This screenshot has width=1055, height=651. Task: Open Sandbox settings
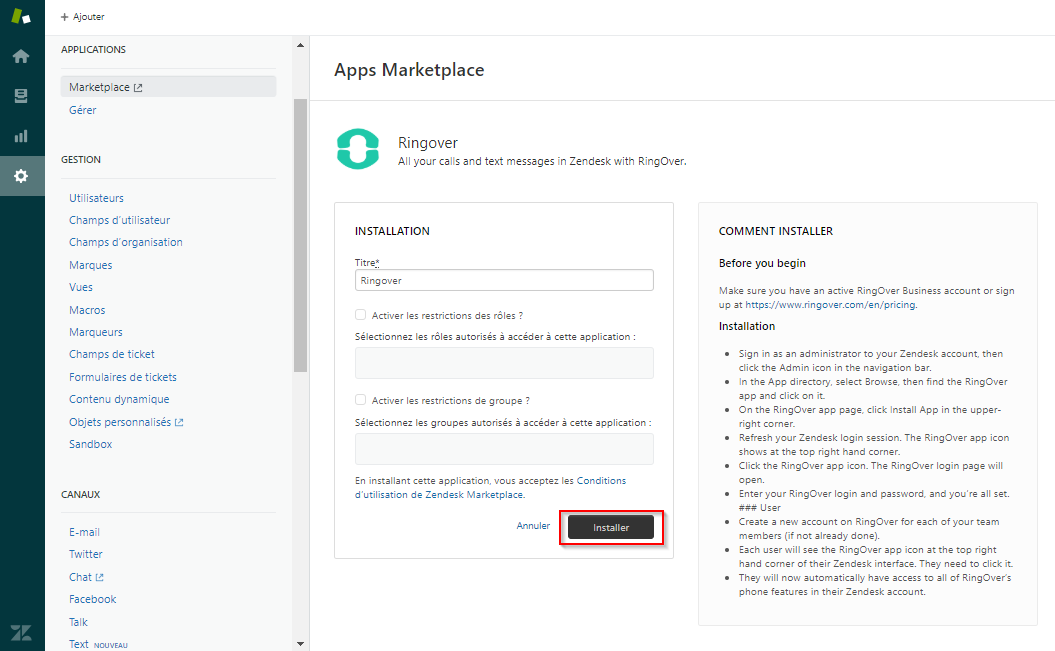(x=91, y=445)
